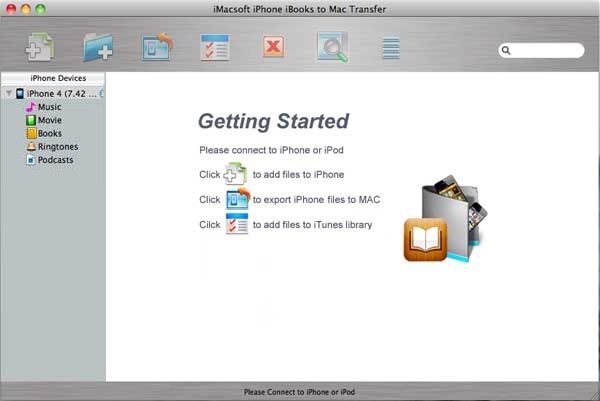The image size is (600, 401).
Task: Click the pink Music note icon
Action: point(31,107)
